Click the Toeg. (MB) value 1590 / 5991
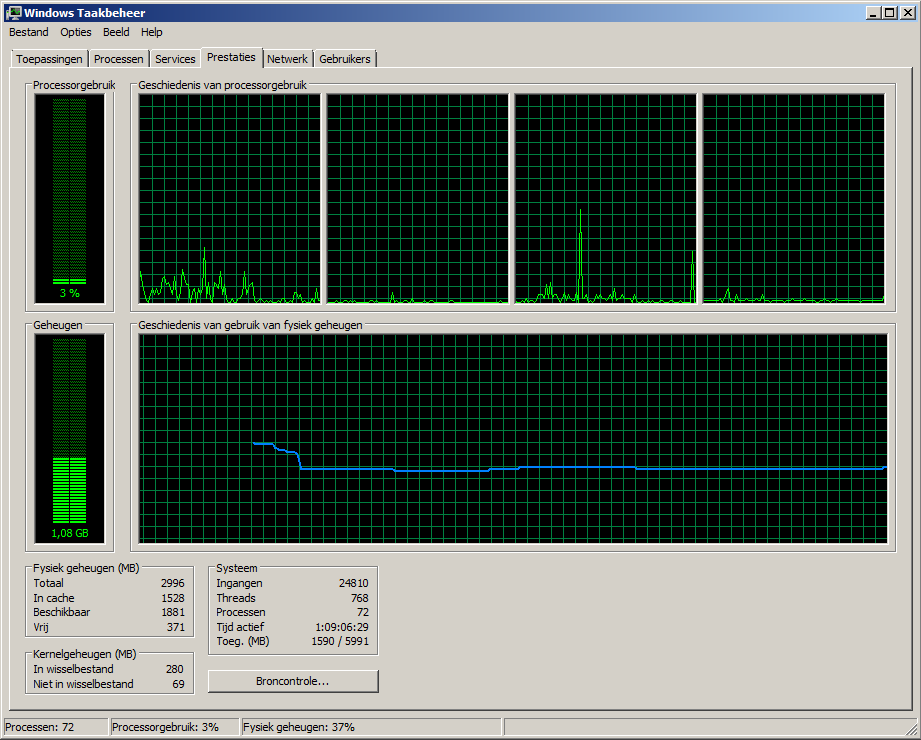The width and height of the screenshot is (921, 740). point(340,641)
